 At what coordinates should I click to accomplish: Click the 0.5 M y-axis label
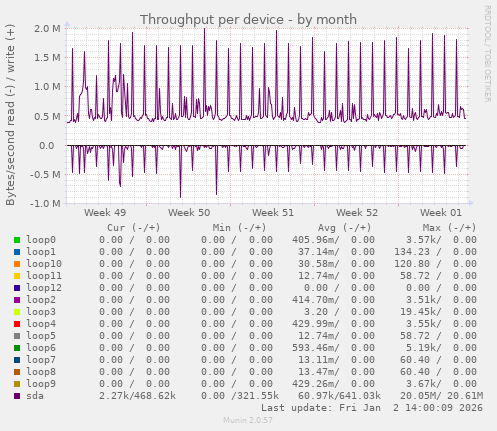[x=47, y=116]
